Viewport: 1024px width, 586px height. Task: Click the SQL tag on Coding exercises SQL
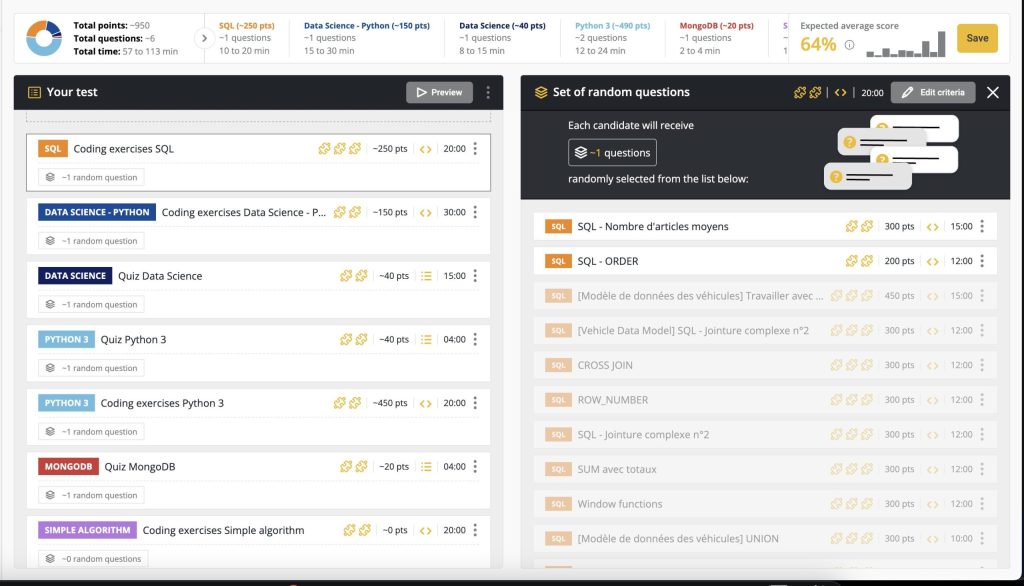point(53,149)
